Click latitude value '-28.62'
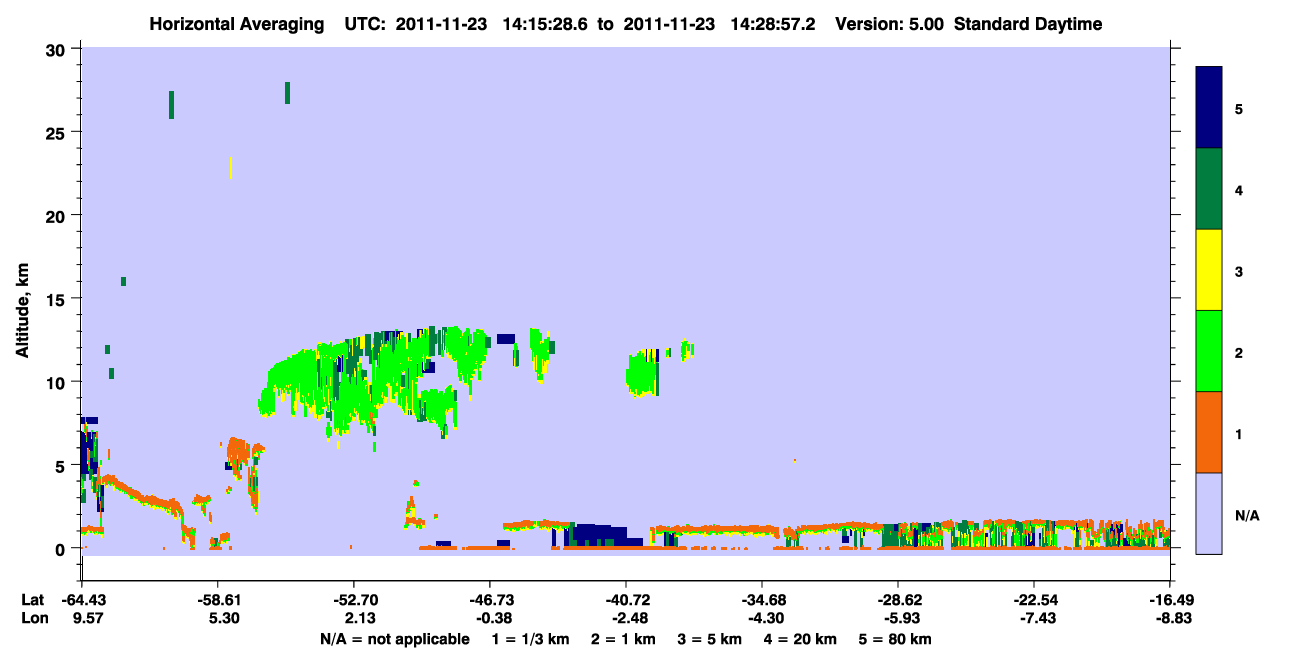Viewport: 1300px width, 667px height. tap(898, 600)
